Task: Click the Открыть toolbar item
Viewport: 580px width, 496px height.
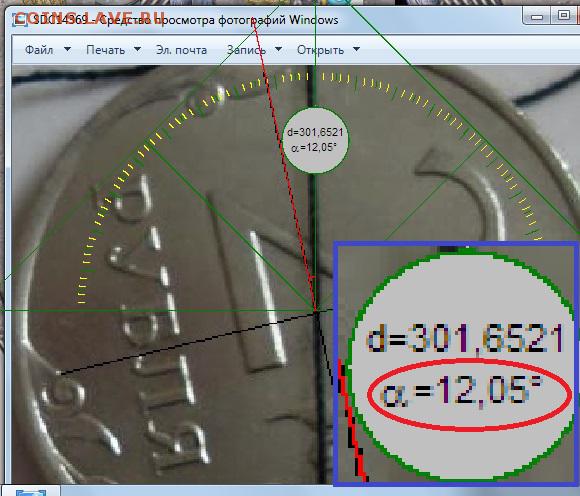Action: tap(320, 50)
